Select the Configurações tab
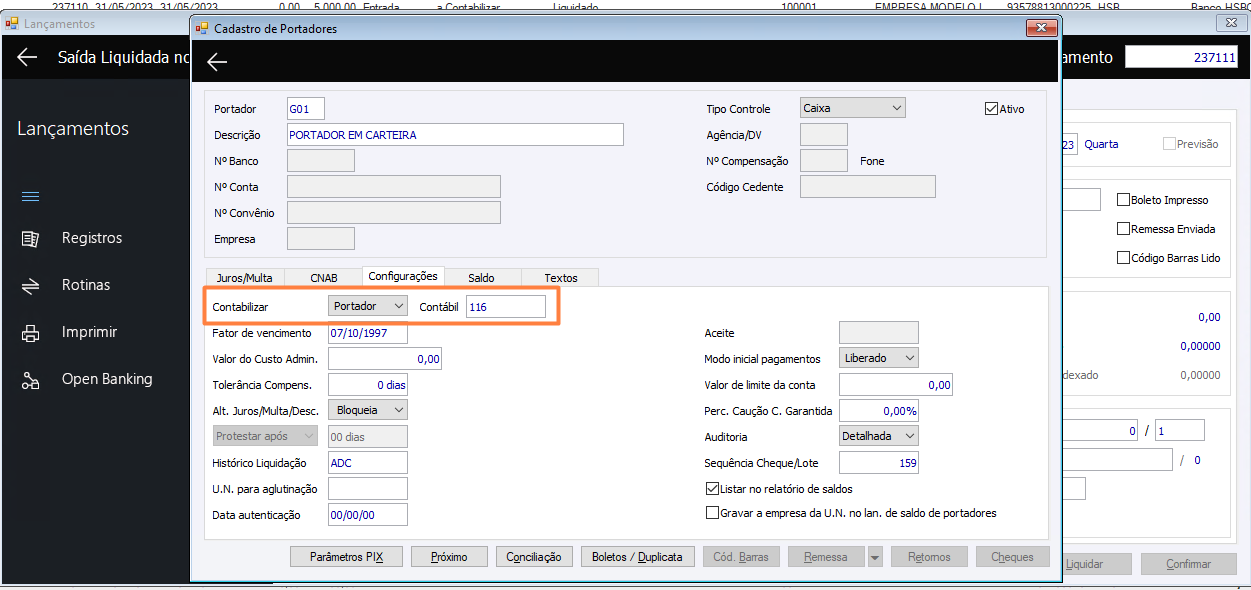Viewport: 1251px width, 590px height. (x=402, y=276)
